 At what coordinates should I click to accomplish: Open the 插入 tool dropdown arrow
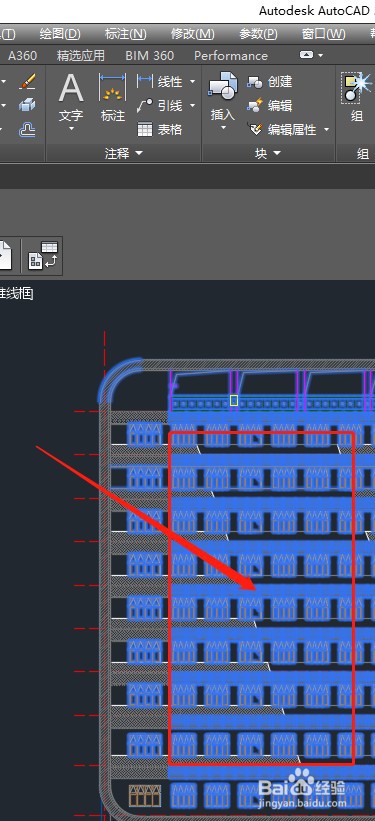pos(223,128)
